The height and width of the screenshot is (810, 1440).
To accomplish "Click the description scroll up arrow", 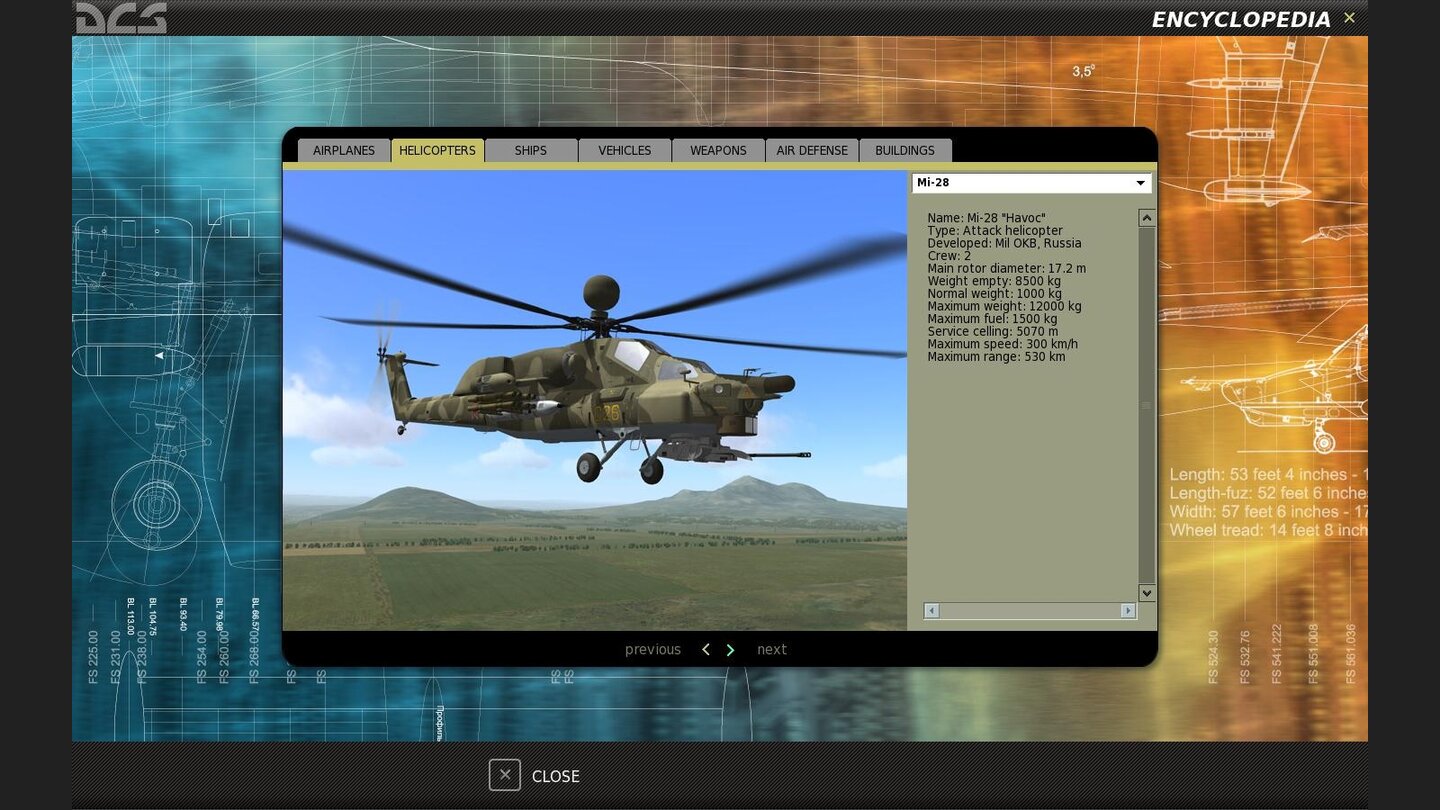I will [1147, 218].
